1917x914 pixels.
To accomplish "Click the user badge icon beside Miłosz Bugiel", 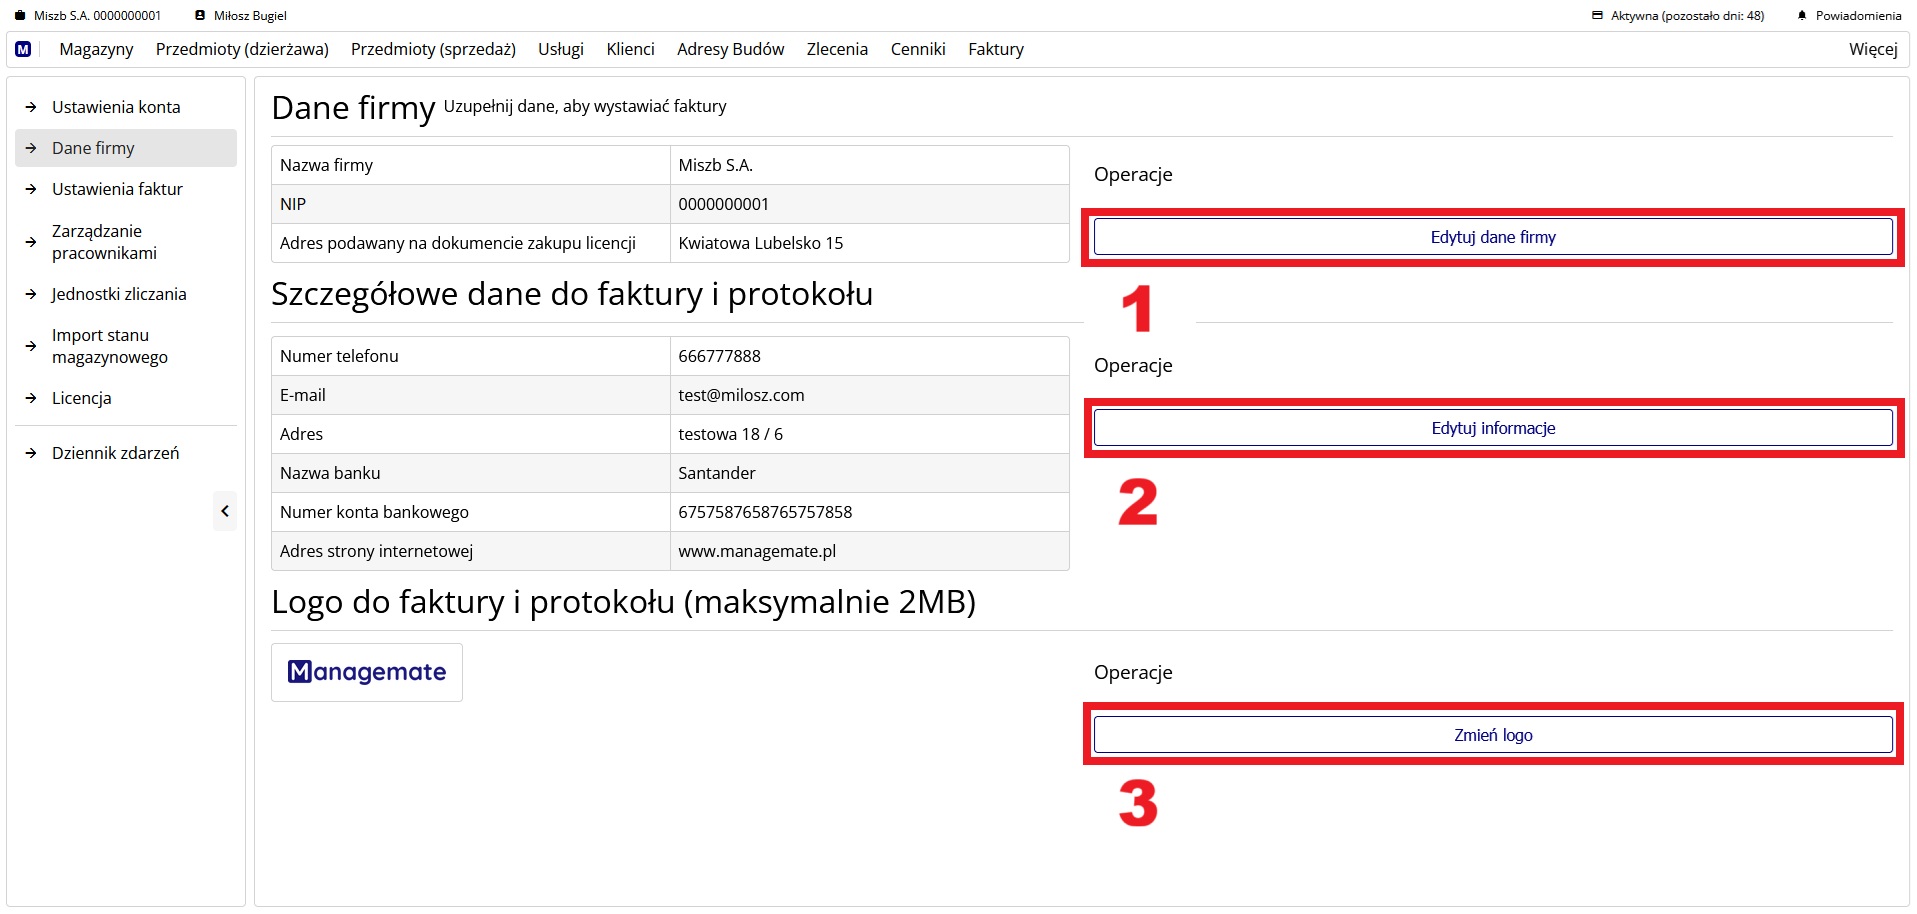I will (199, 15).
